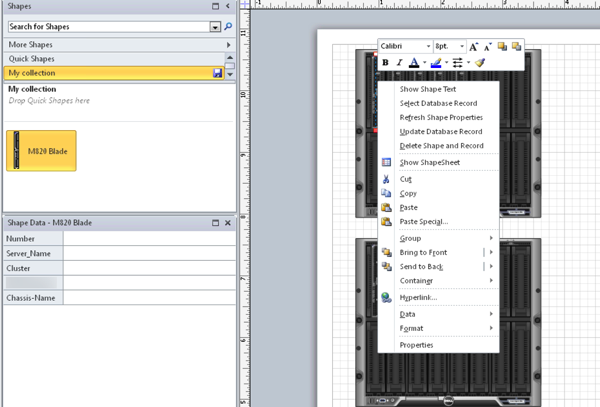Click the save stencil icon on My collection
The image size is (600, 407).
tap(218, 74)
